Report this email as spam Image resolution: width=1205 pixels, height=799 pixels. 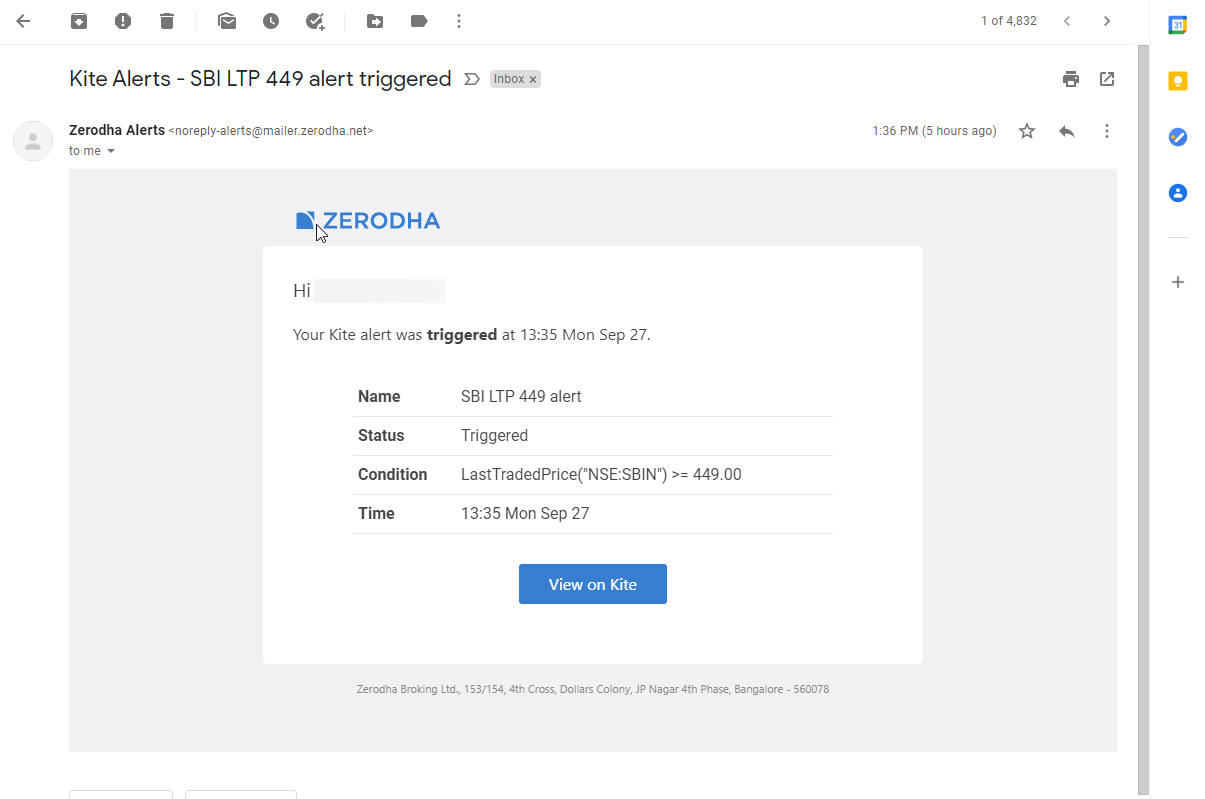point(123,21)
